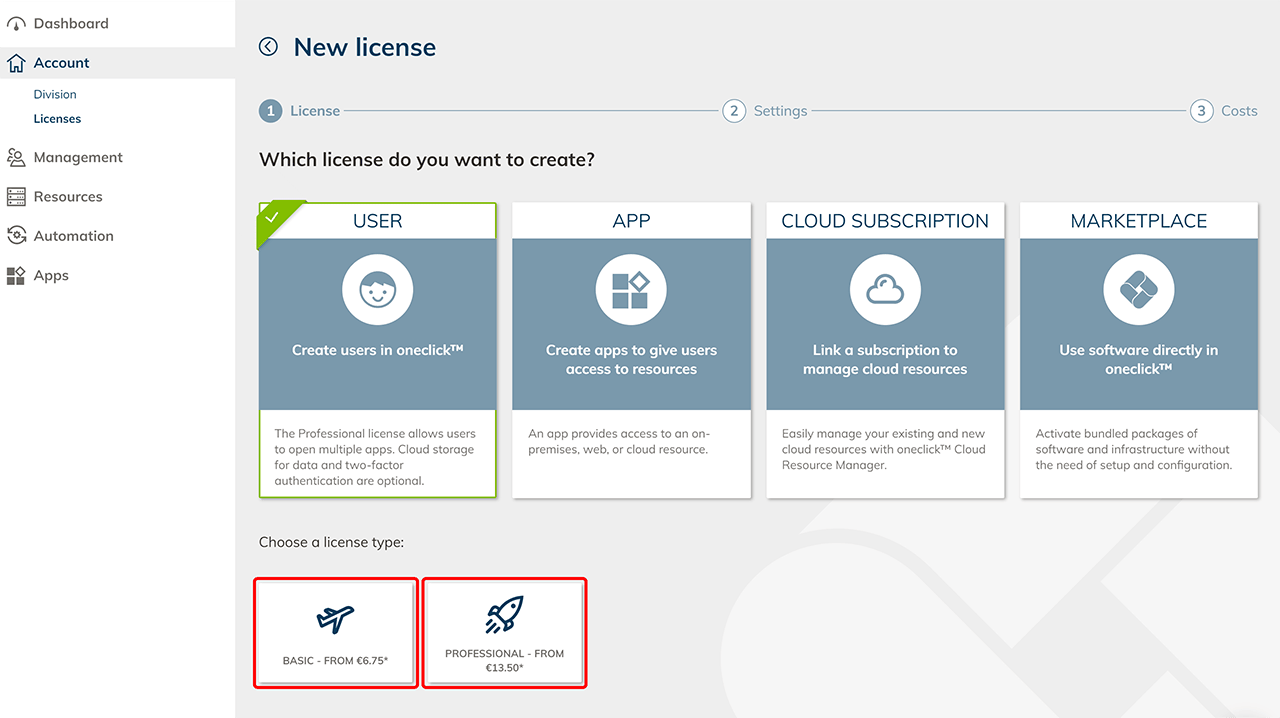Jump to step 2 Settings
This screenshot has width=1280, height=718.
[765, 111]
